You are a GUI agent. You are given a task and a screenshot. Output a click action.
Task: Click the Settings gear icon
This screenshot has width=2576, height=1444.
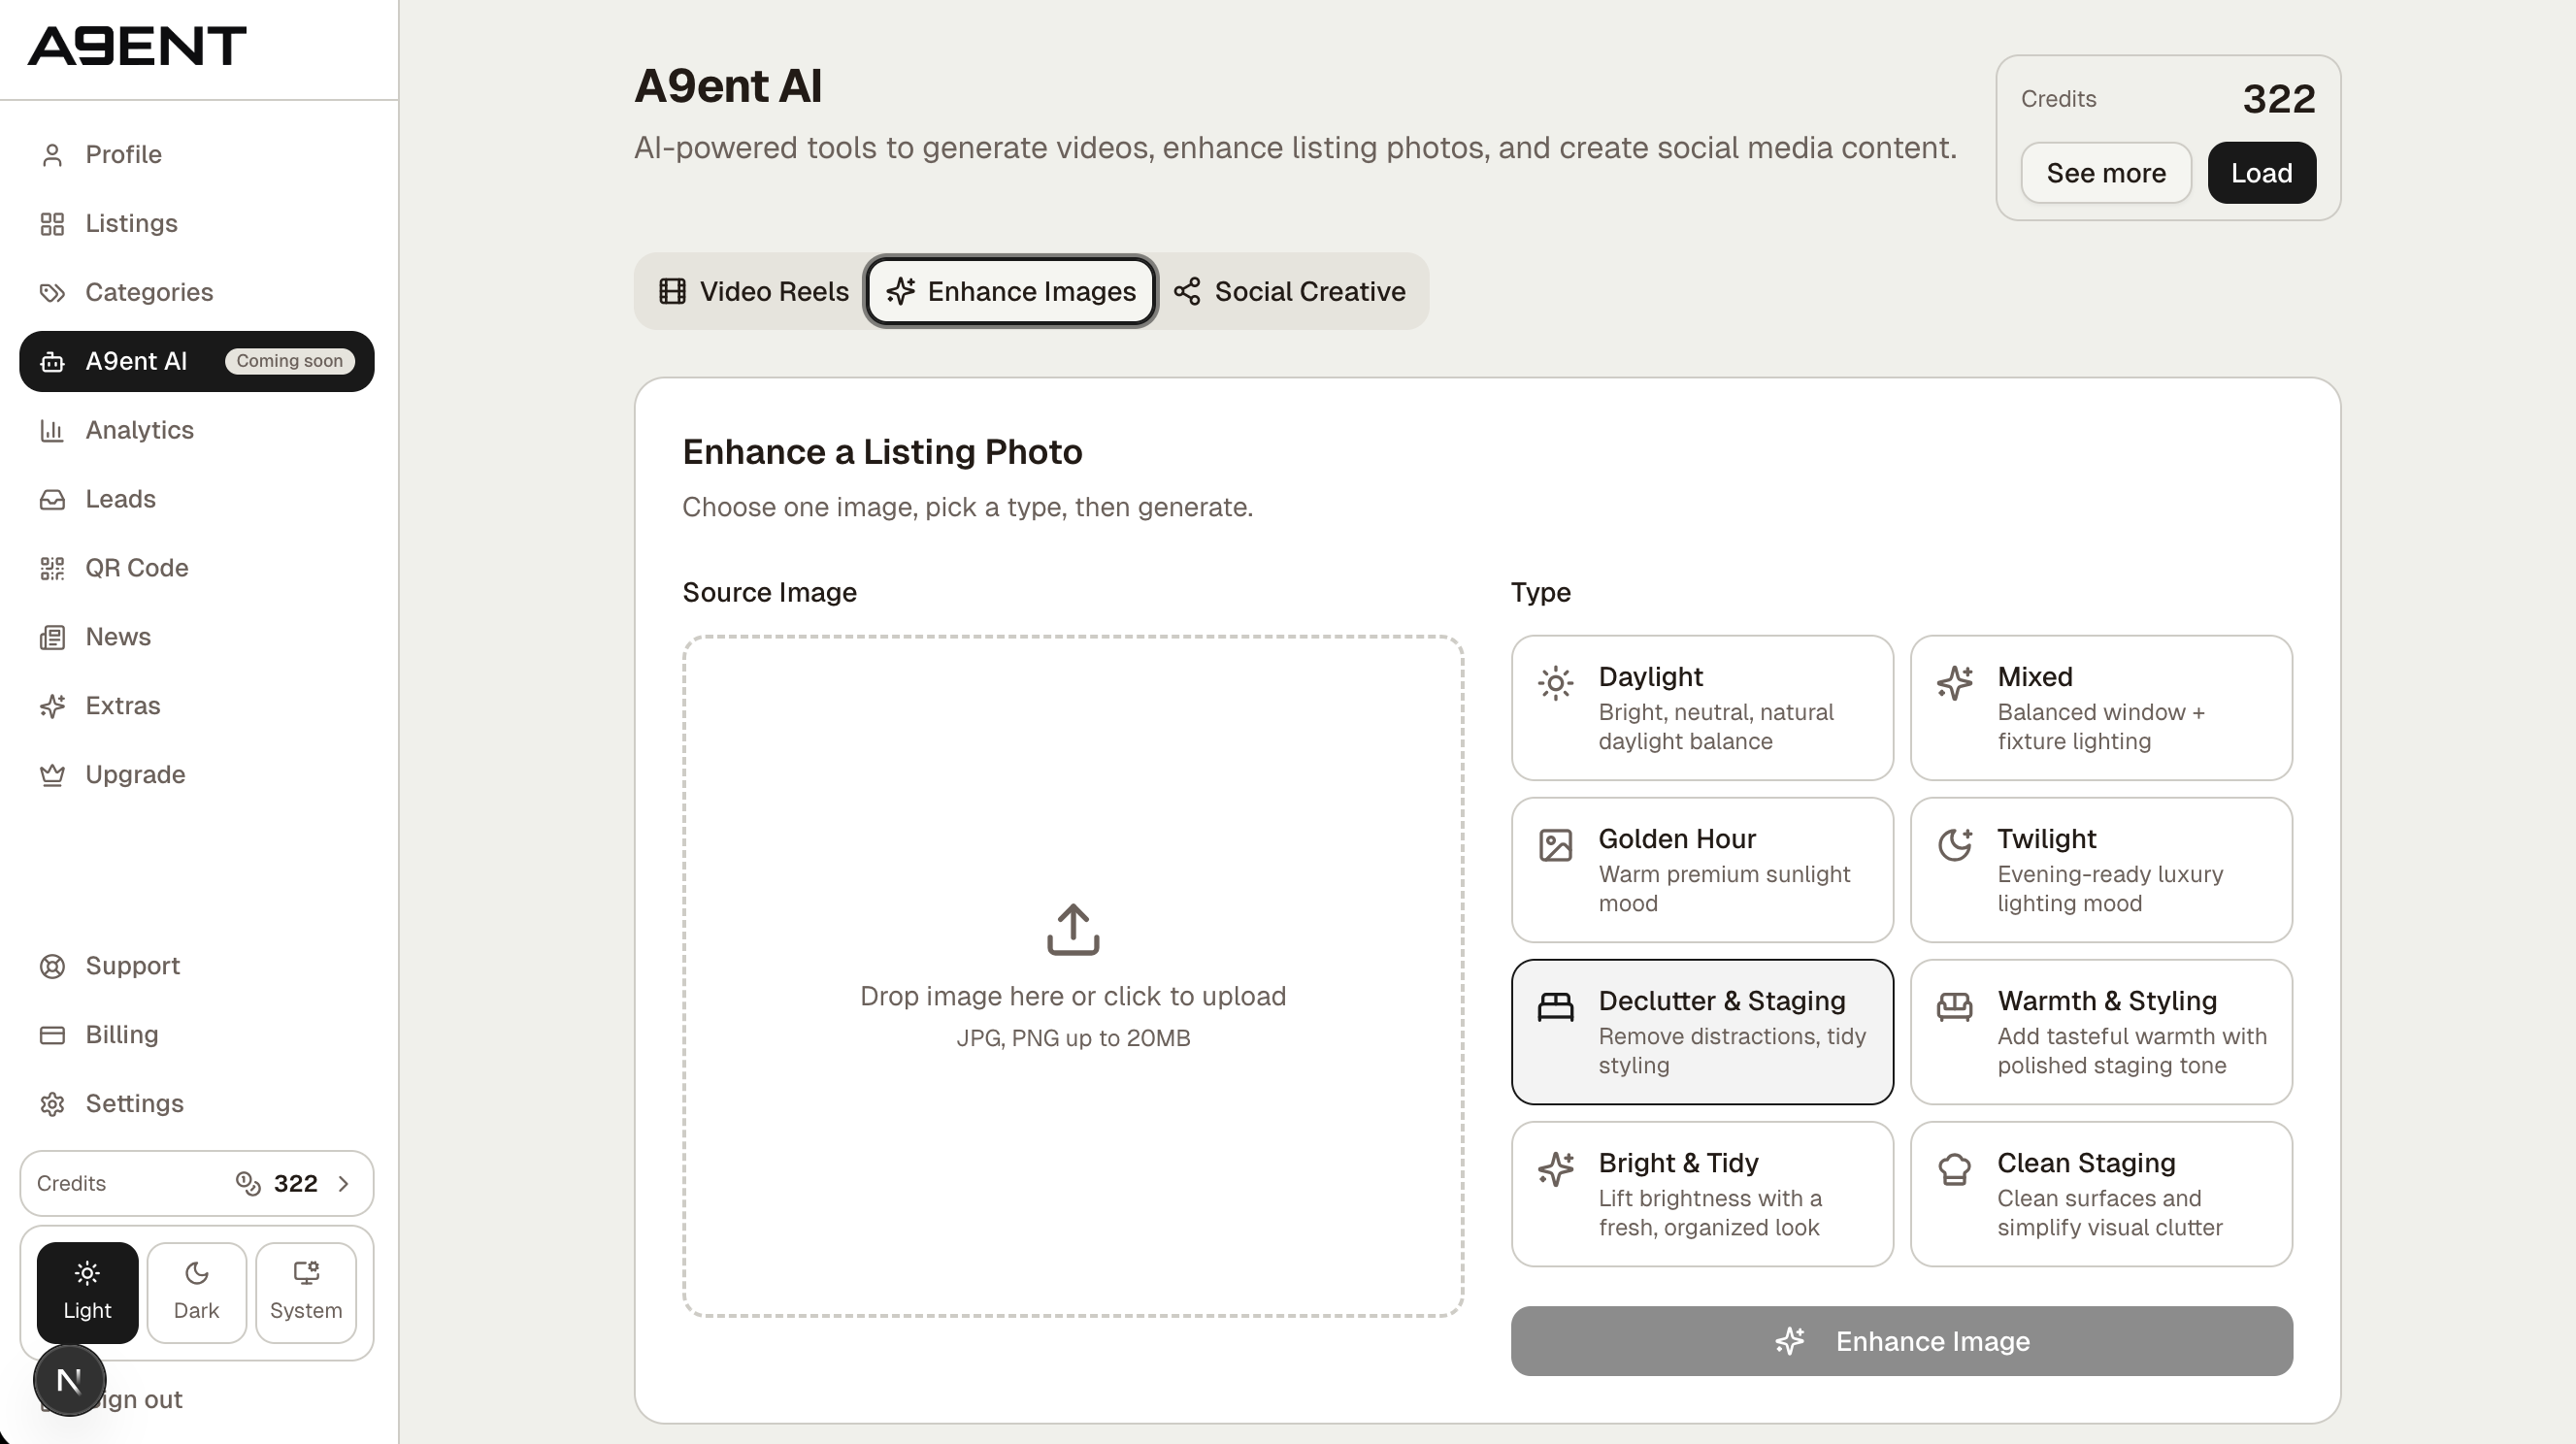click(53, 1103)
